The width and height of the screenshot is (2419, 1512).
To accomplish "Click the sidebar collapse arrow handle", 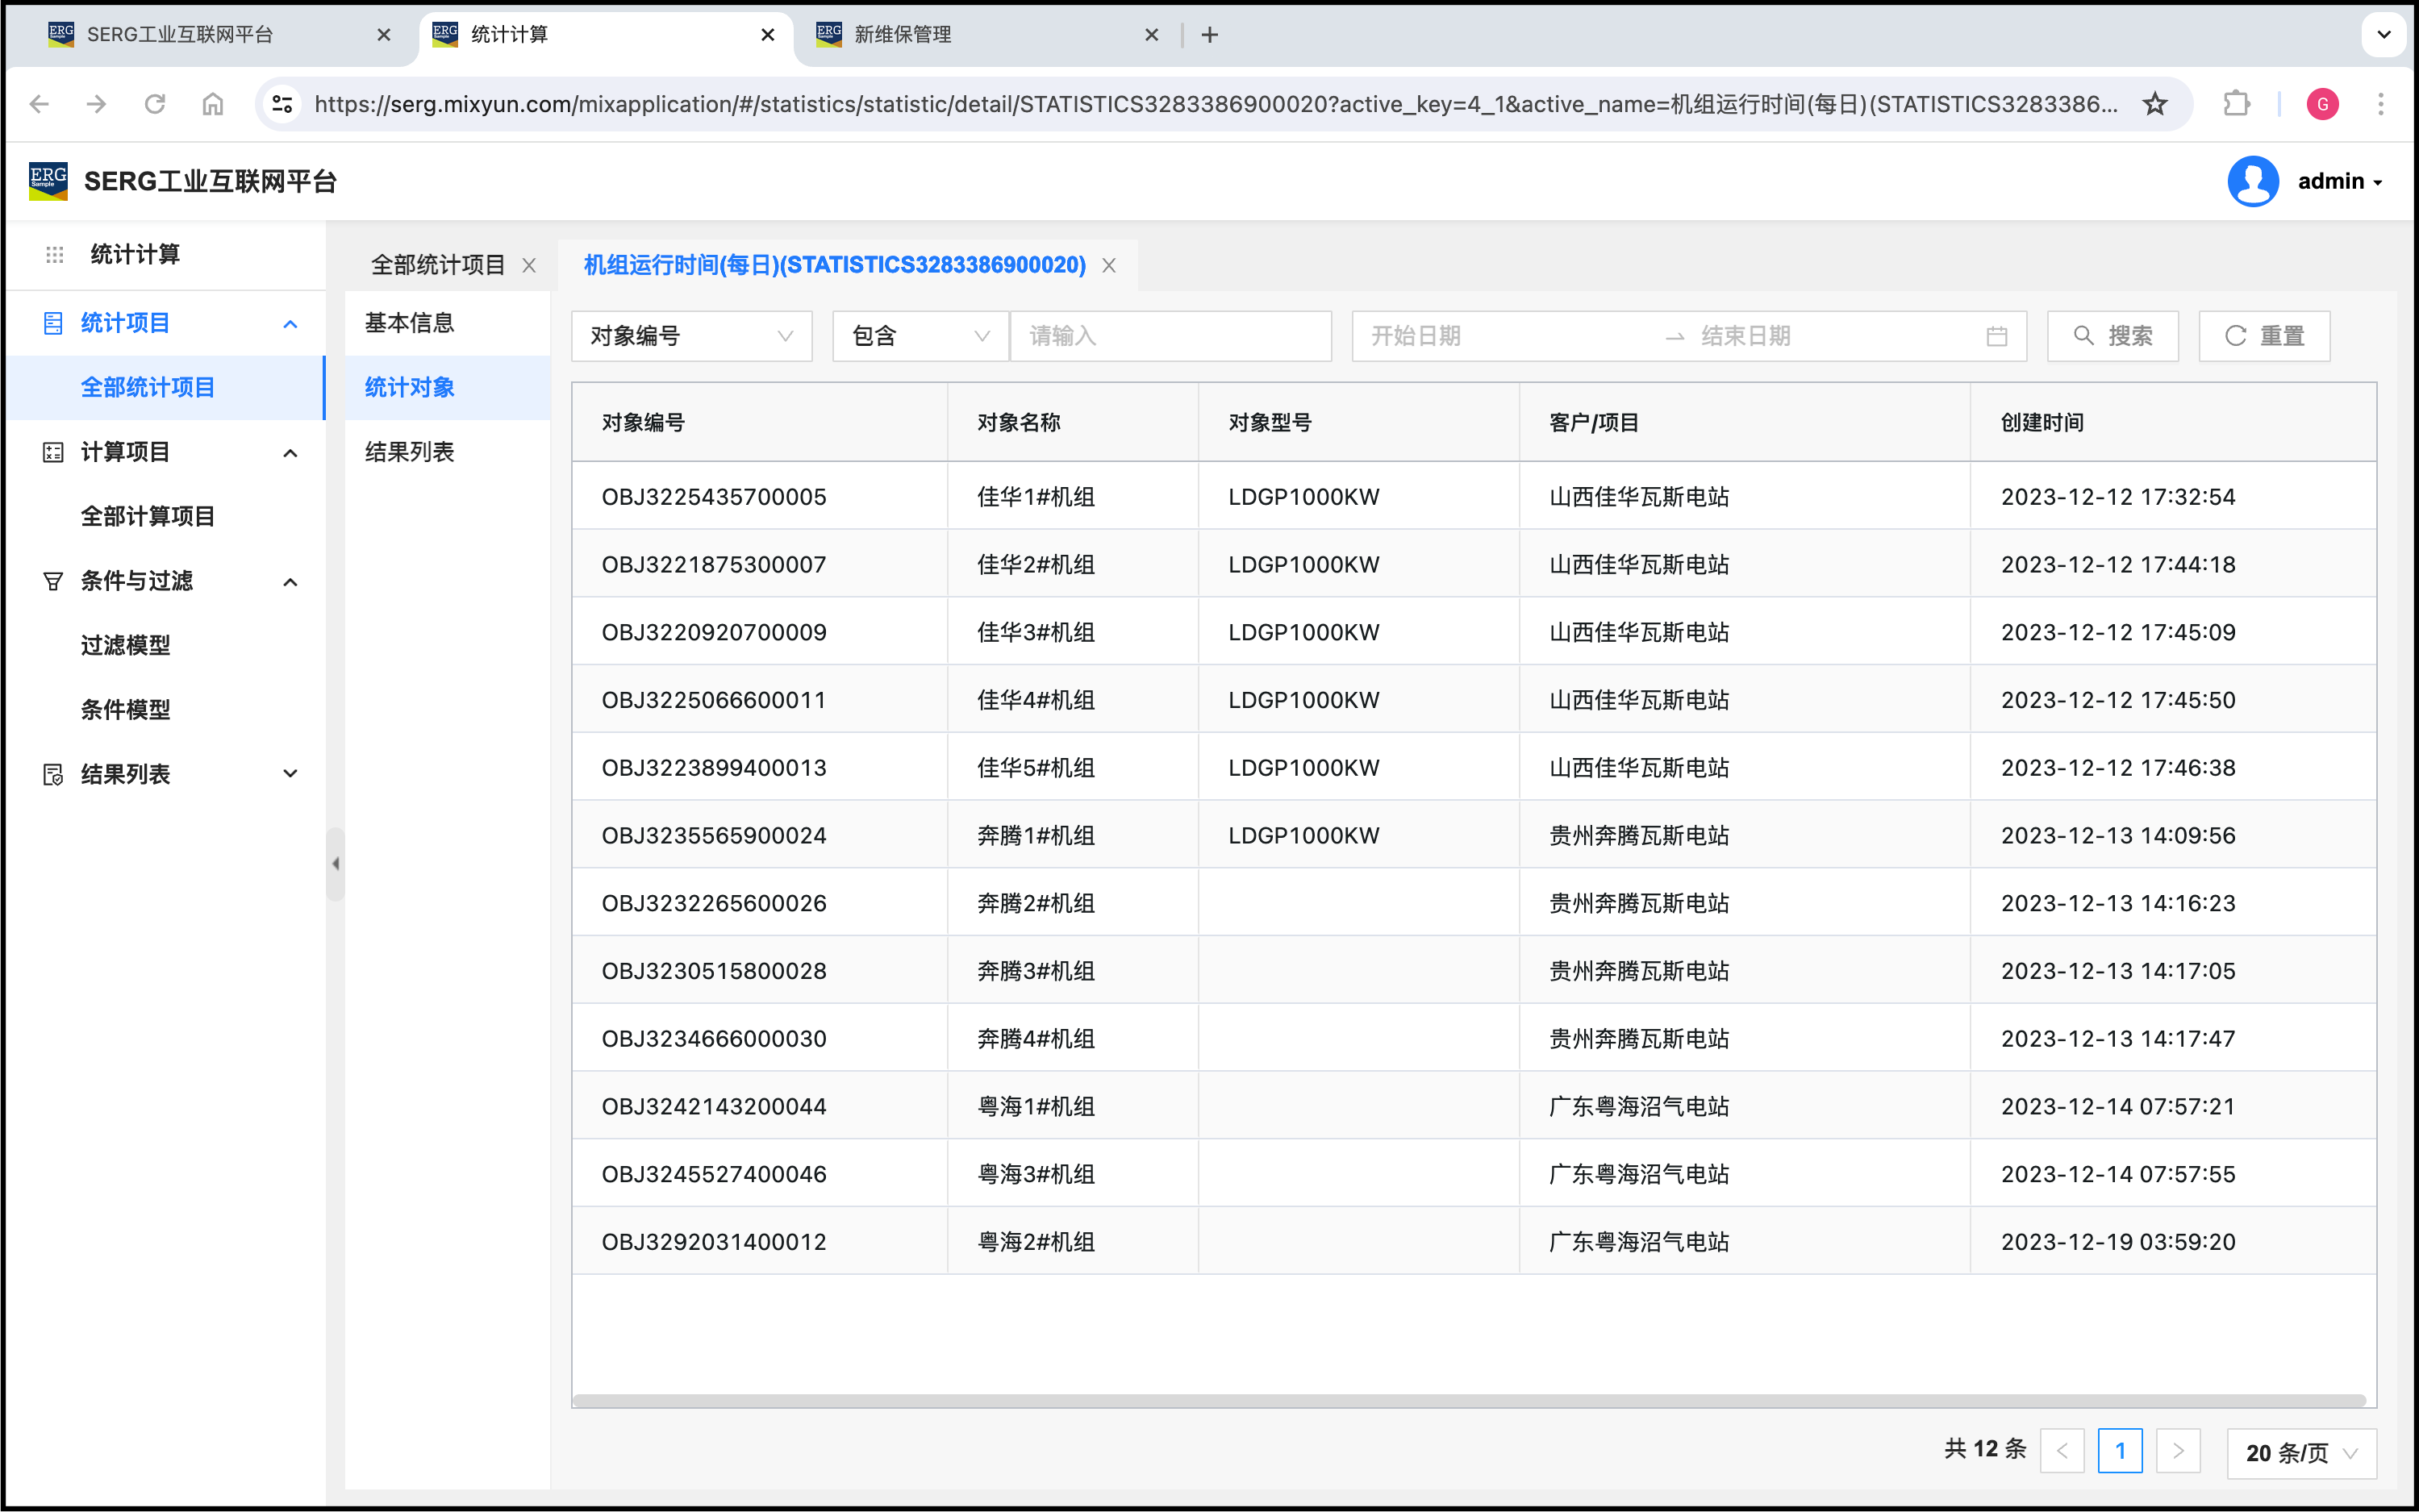I will click(336, 863).
